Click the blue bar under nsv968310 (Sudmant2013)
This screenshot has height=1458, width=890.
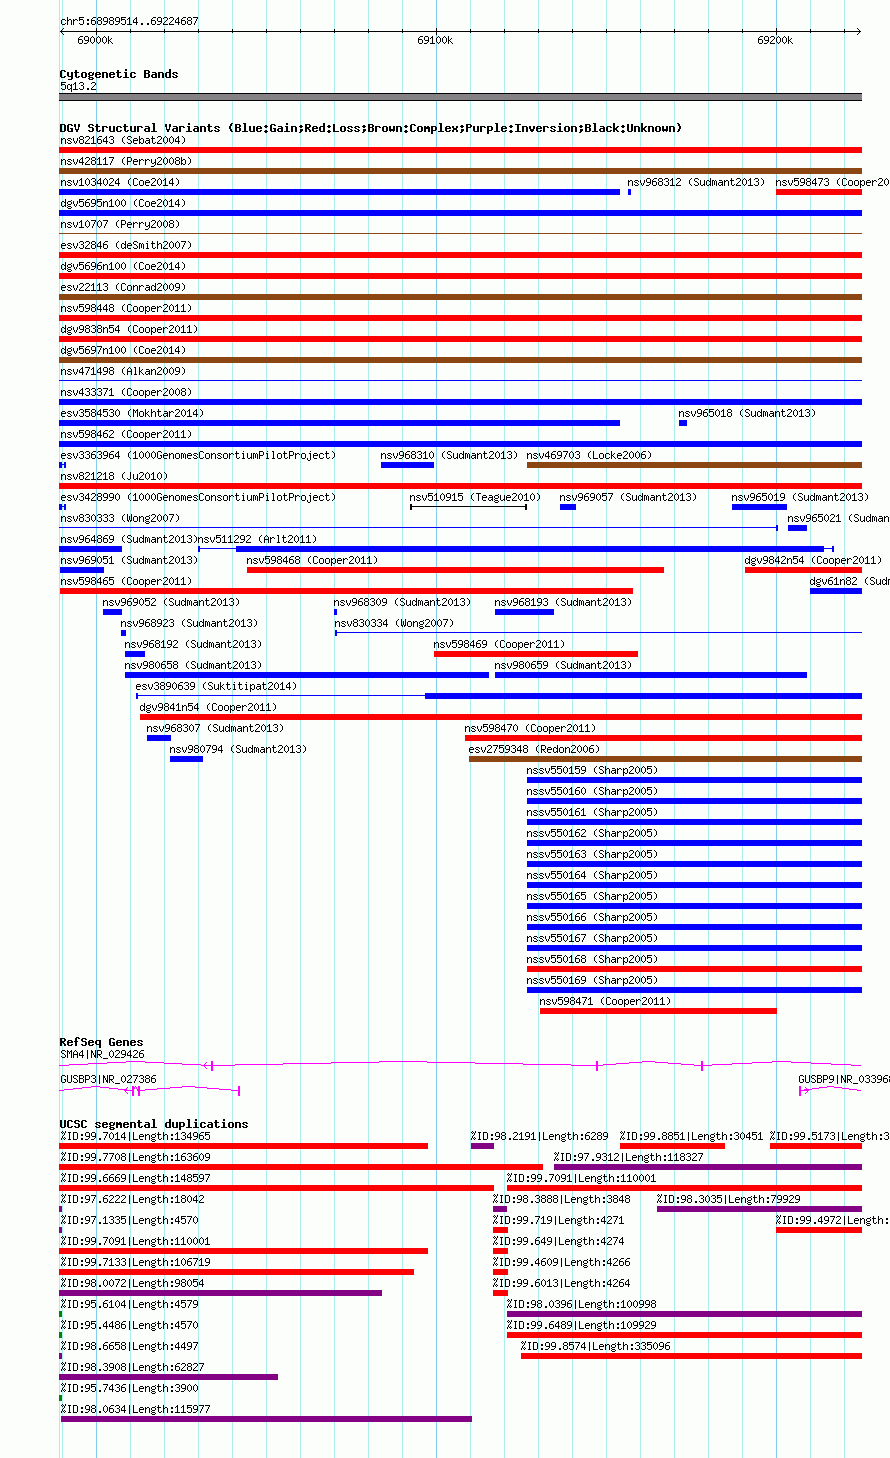[407, 465]
